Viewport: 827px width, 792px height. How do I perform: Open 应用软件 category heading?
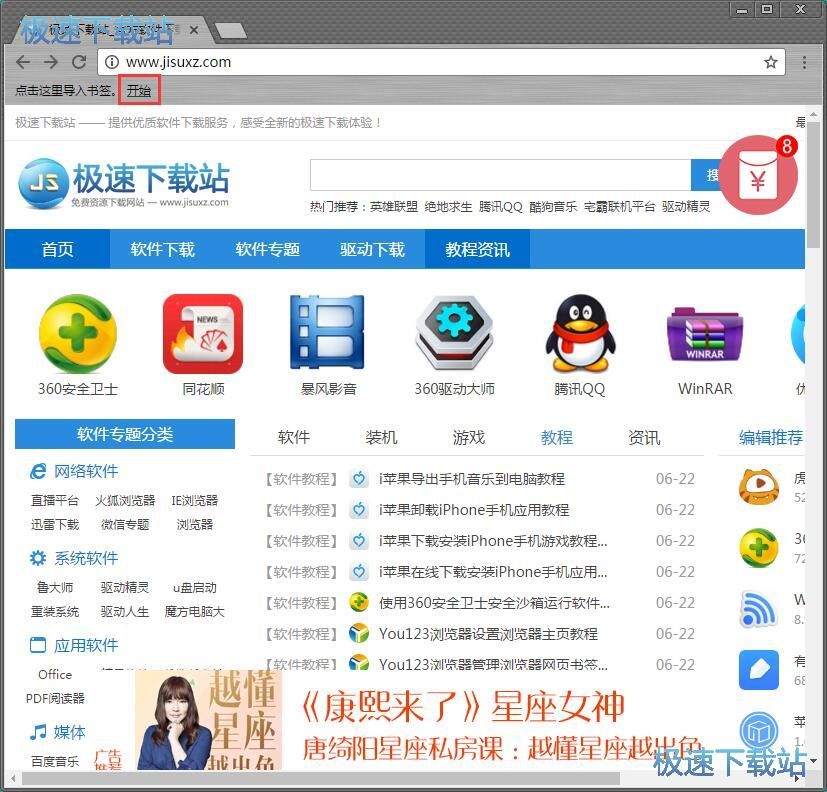tap(86, 645)
